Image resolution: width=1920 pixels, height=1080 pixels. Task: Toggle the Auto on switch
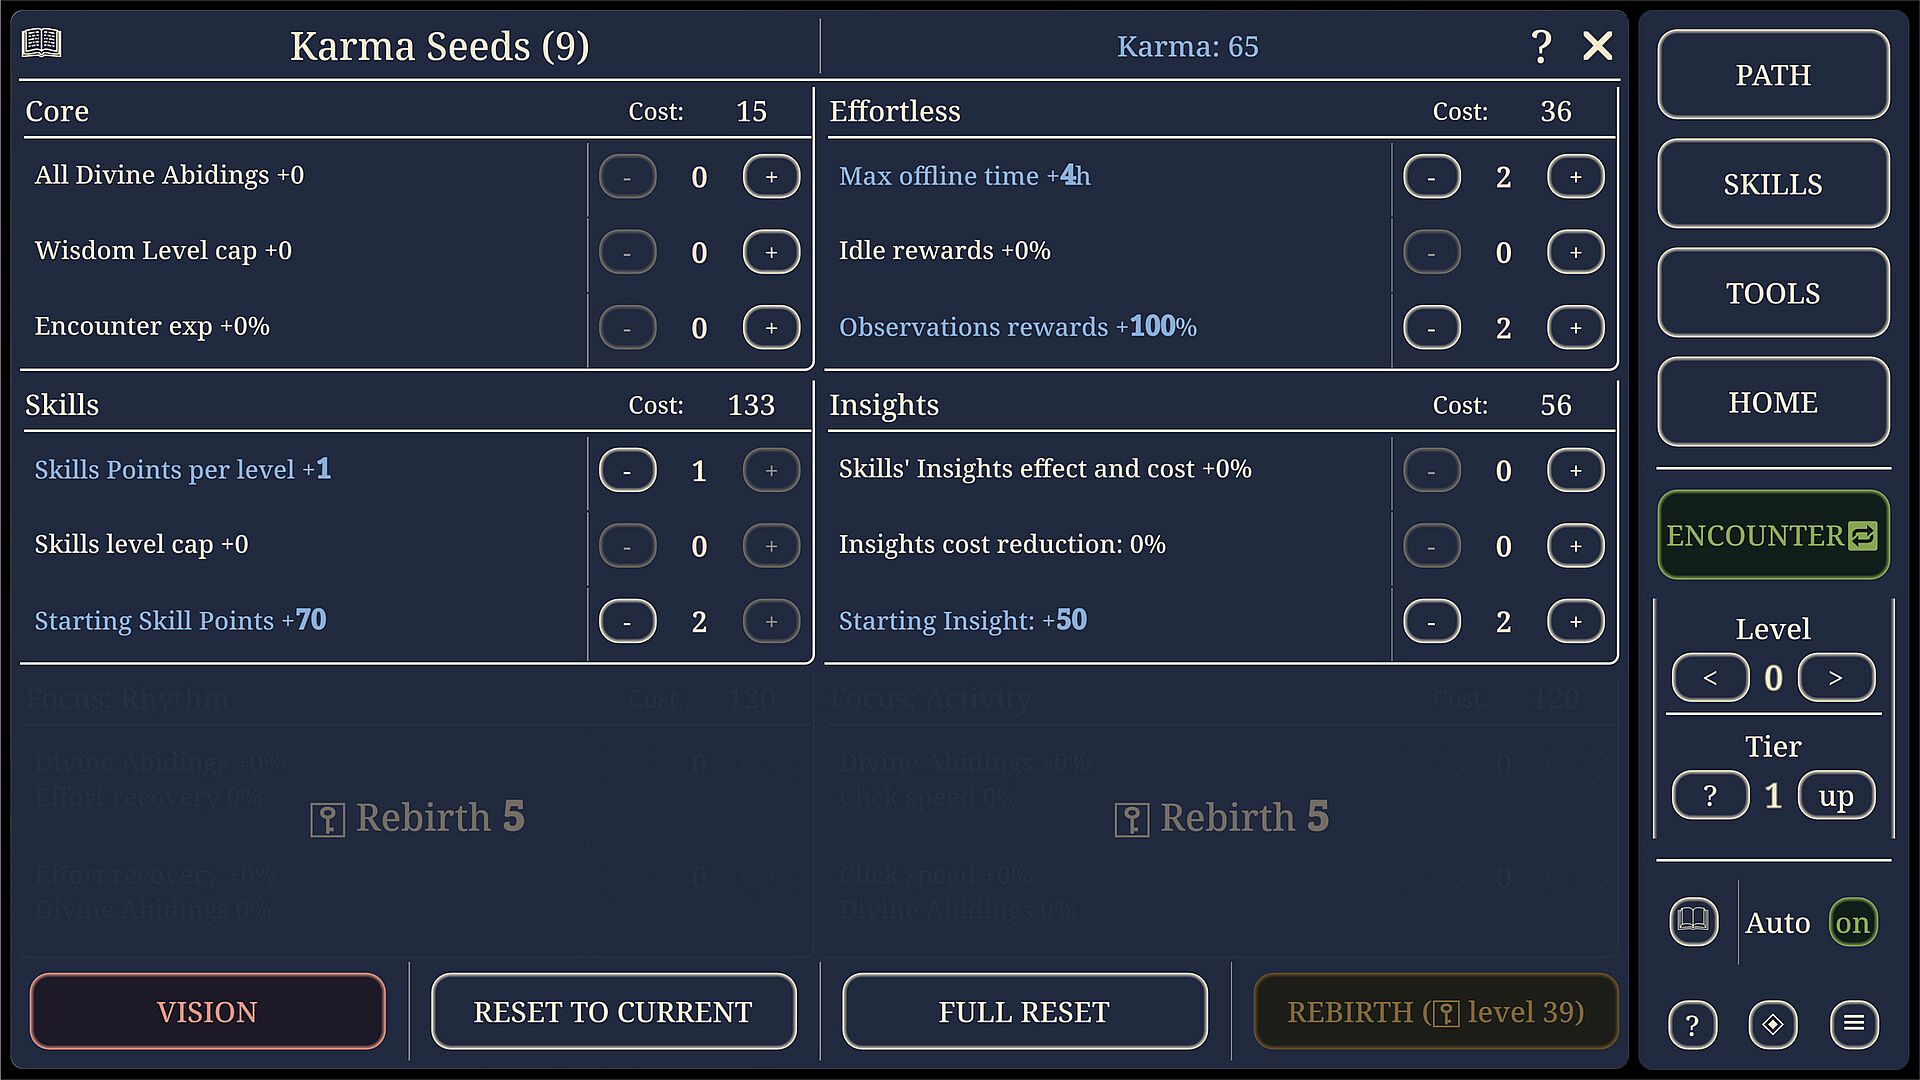pos(1852,923)
